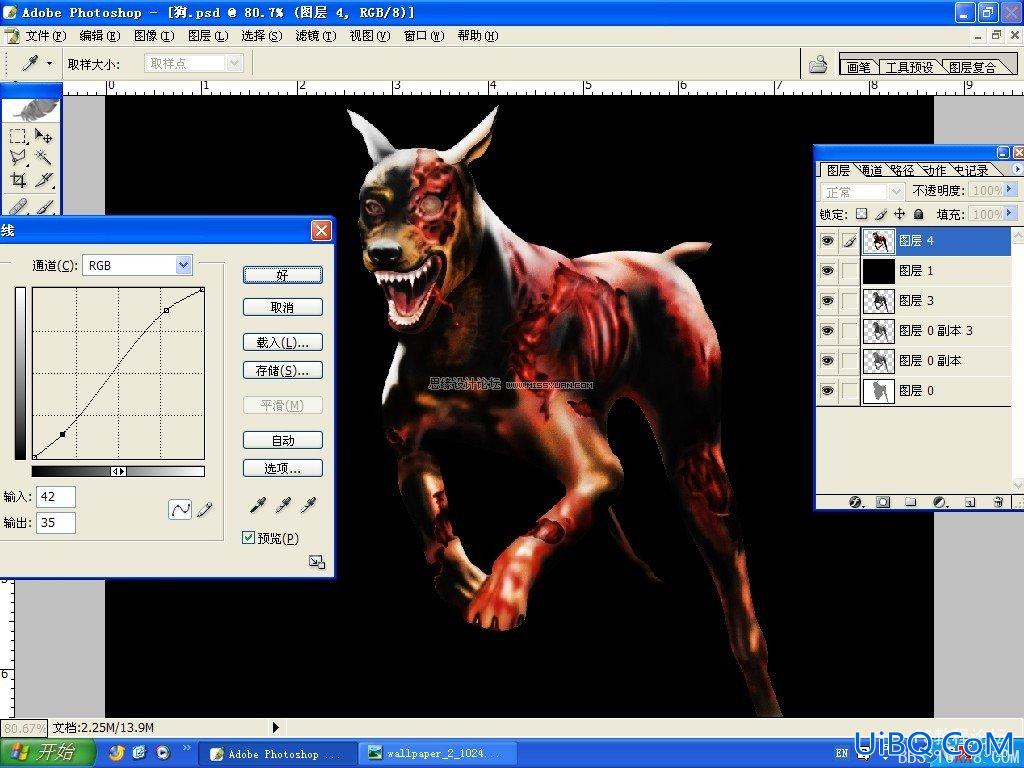
Task: Open the fill (填充) slider arrow
Action: pos(1010,213)
